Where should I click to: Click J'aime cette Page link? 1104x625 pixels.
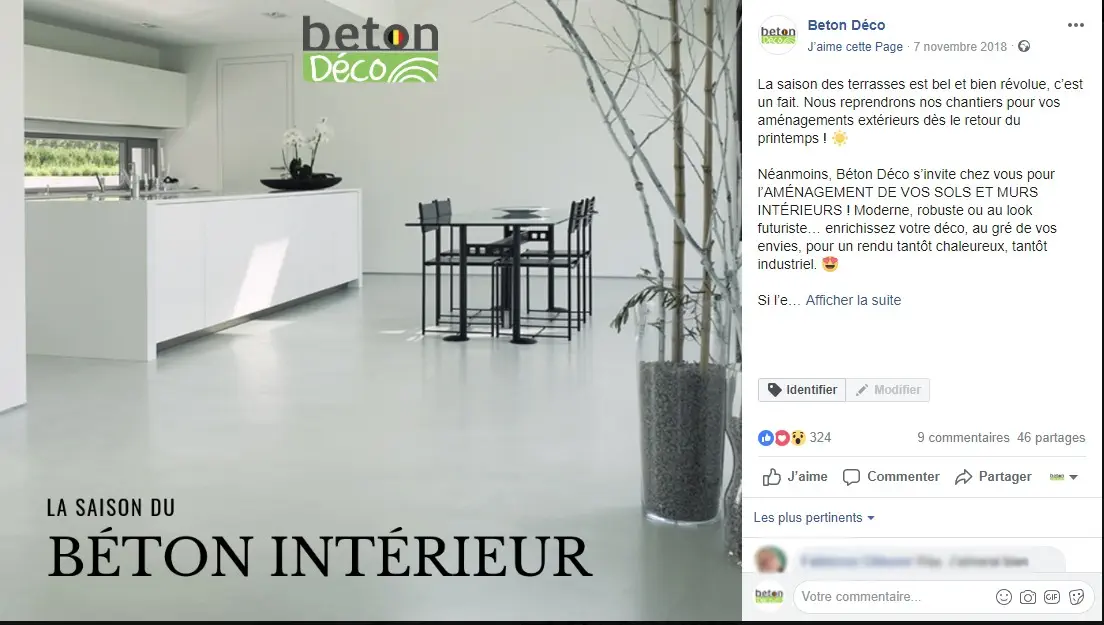[x=855, y=46]
